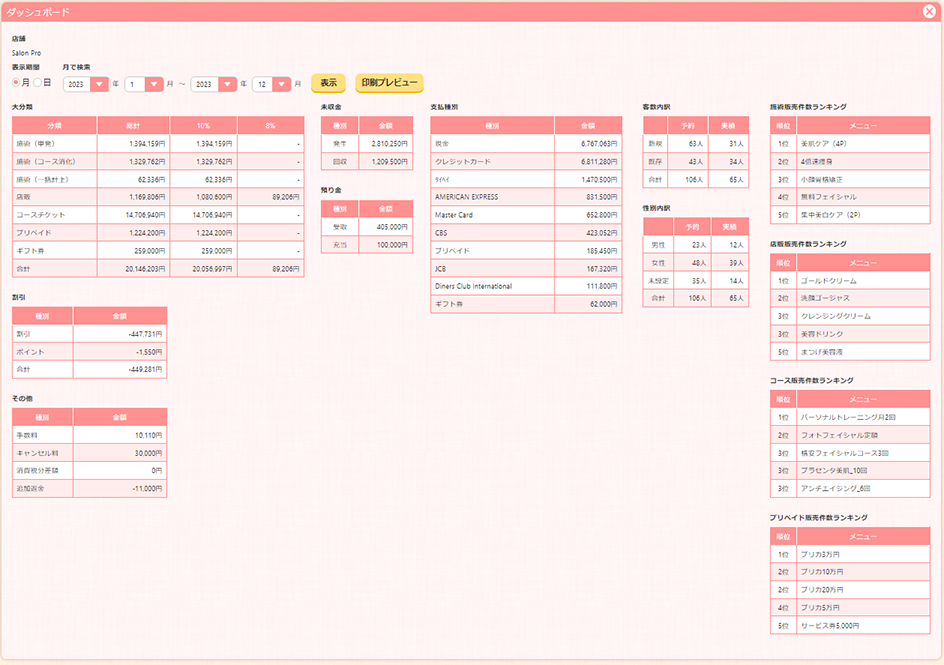
Task: Click the パーソナルトレーニング月2回 entry
Action: pos(848,417)
